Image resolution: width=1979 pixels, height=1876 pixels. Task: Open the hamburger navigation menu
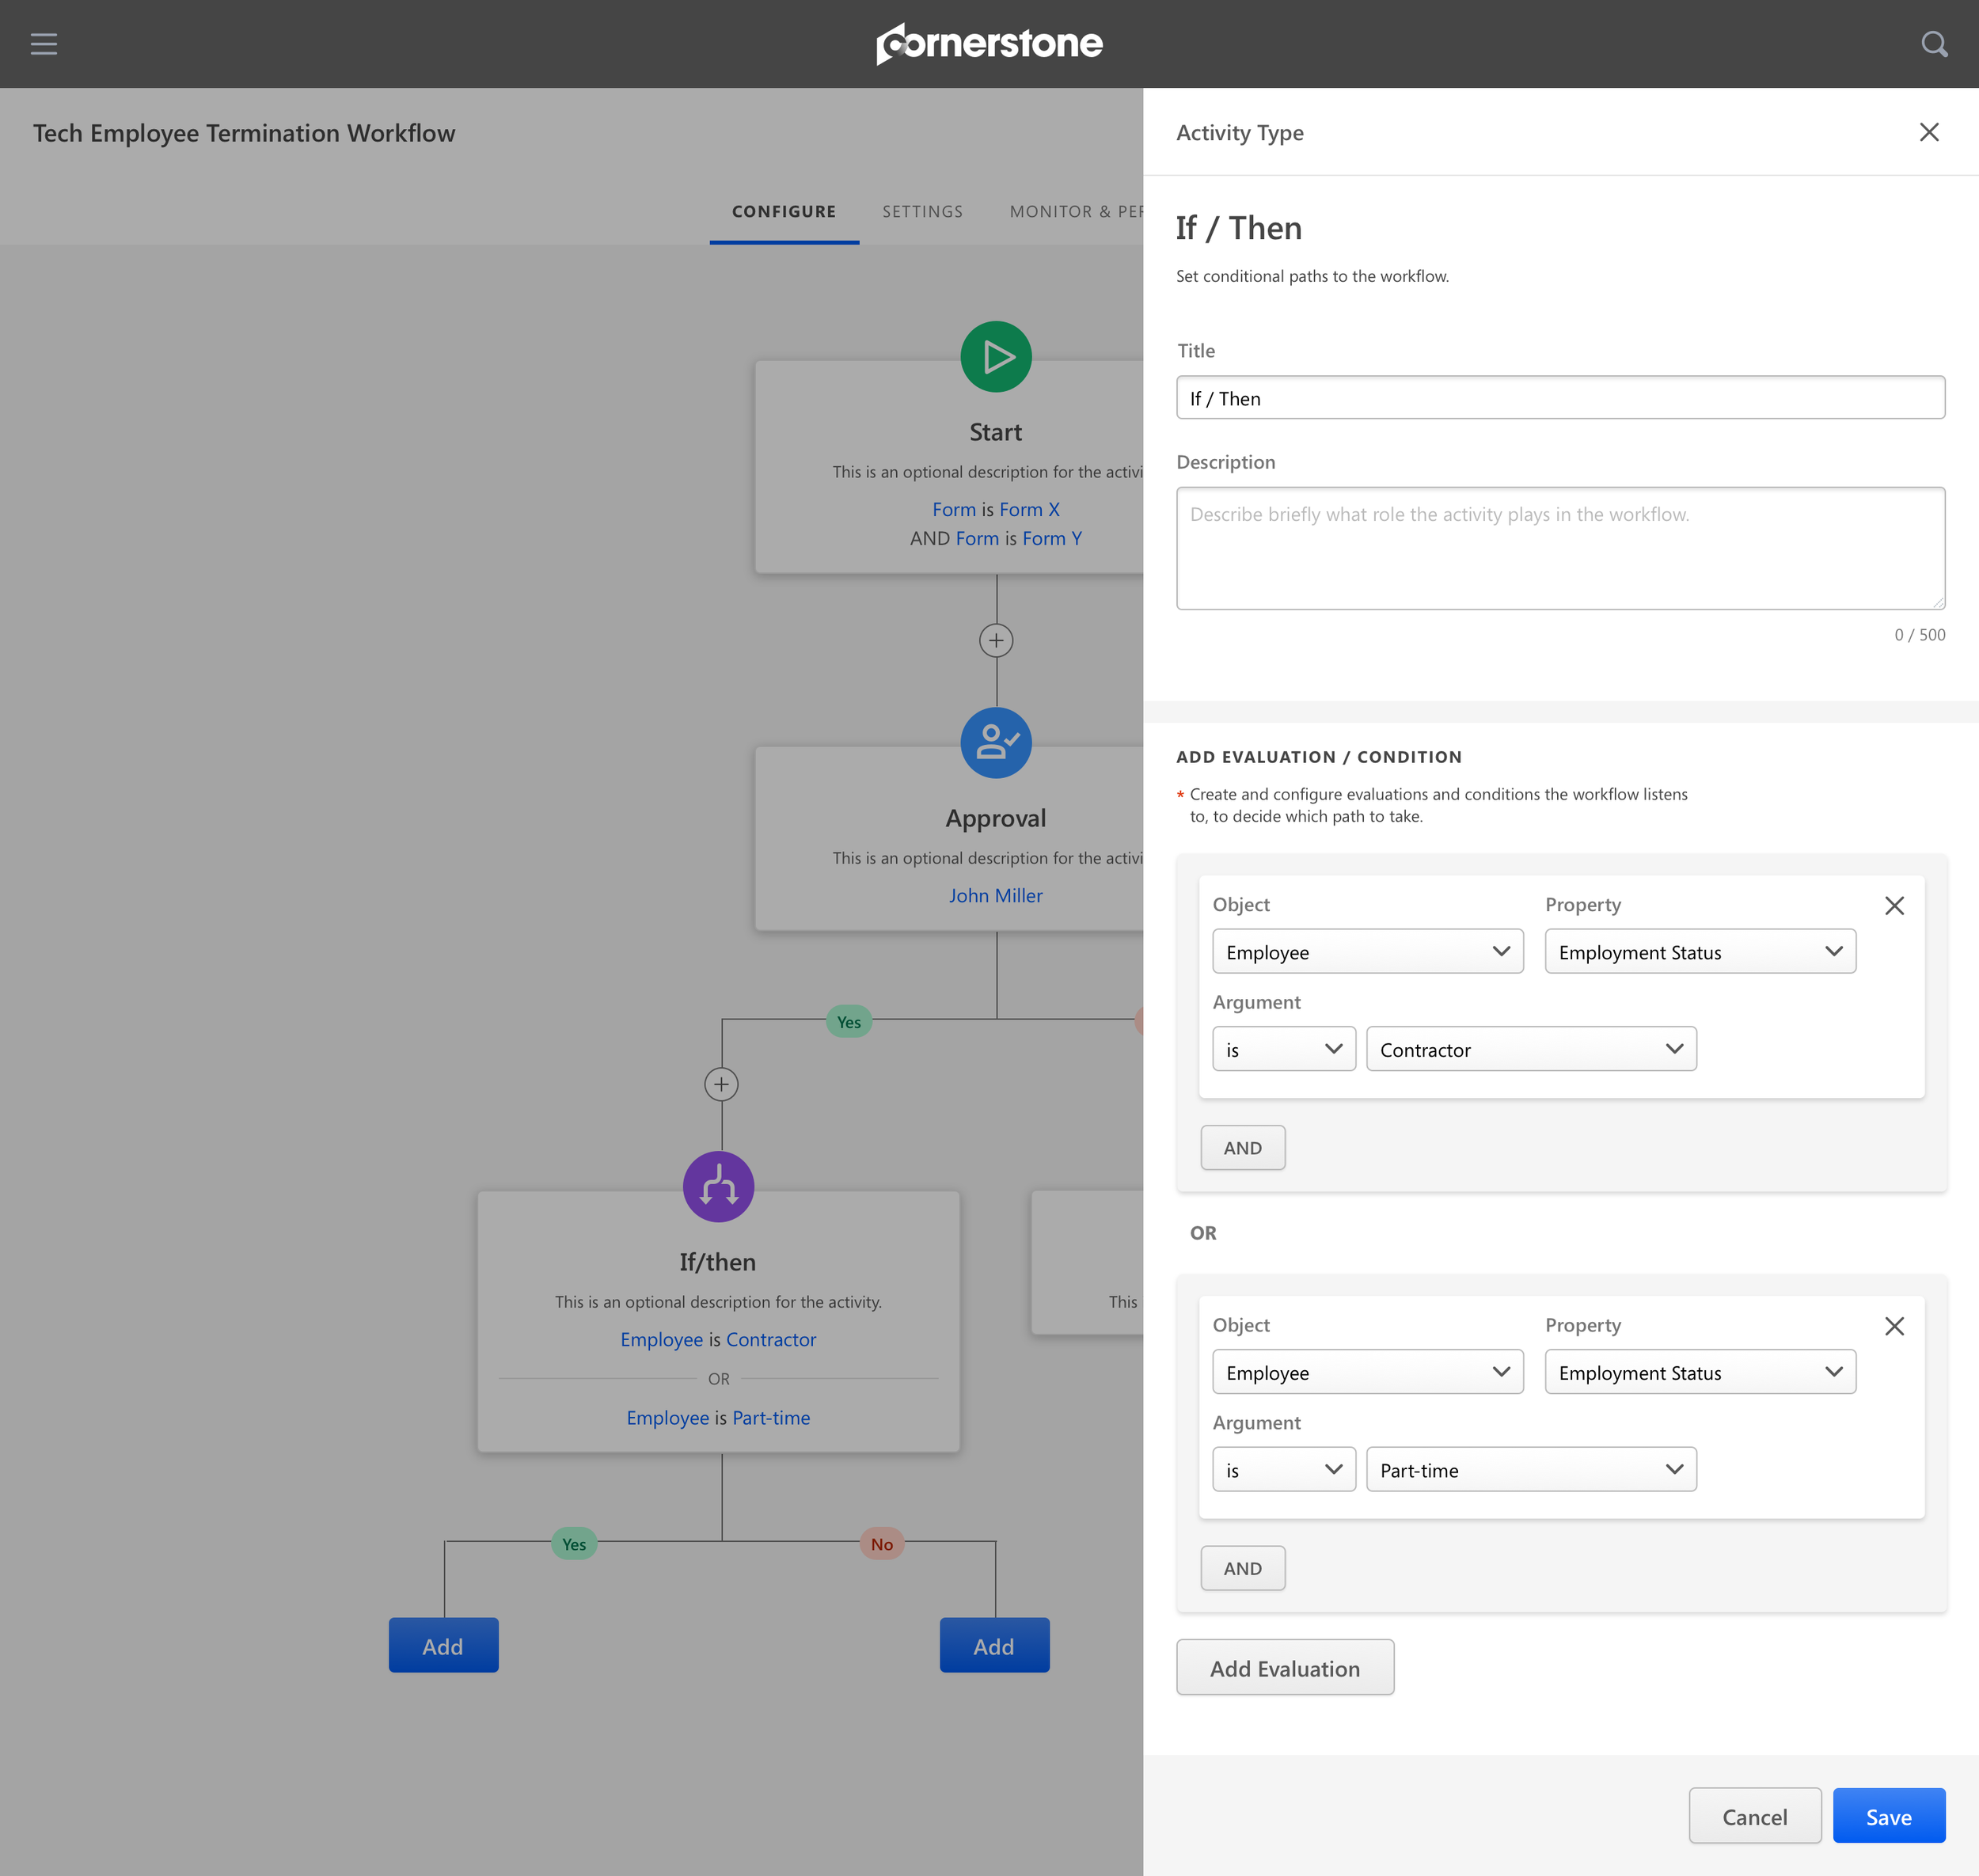[x=44, y=44]
